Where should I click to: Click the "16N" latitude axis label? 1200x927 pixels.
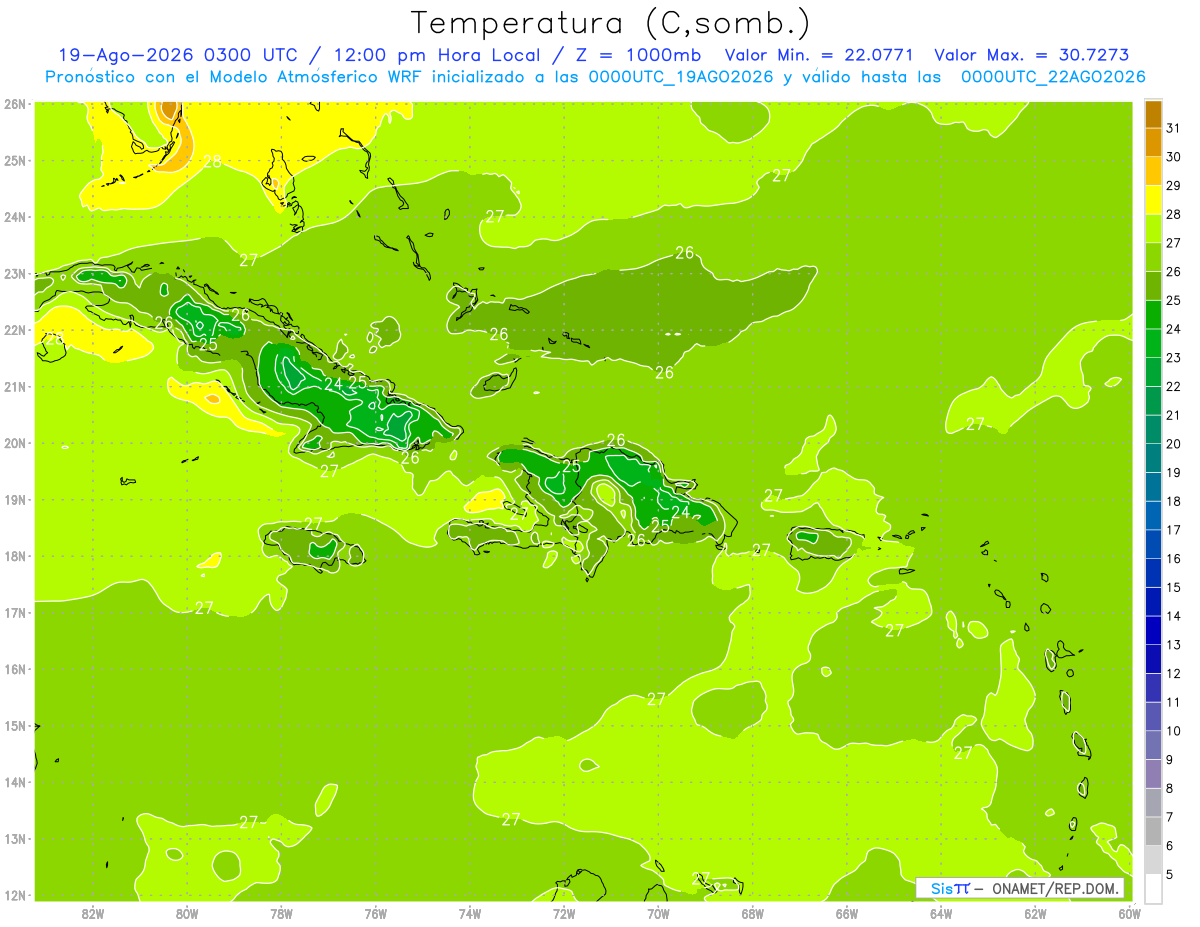tap(14, 669)
